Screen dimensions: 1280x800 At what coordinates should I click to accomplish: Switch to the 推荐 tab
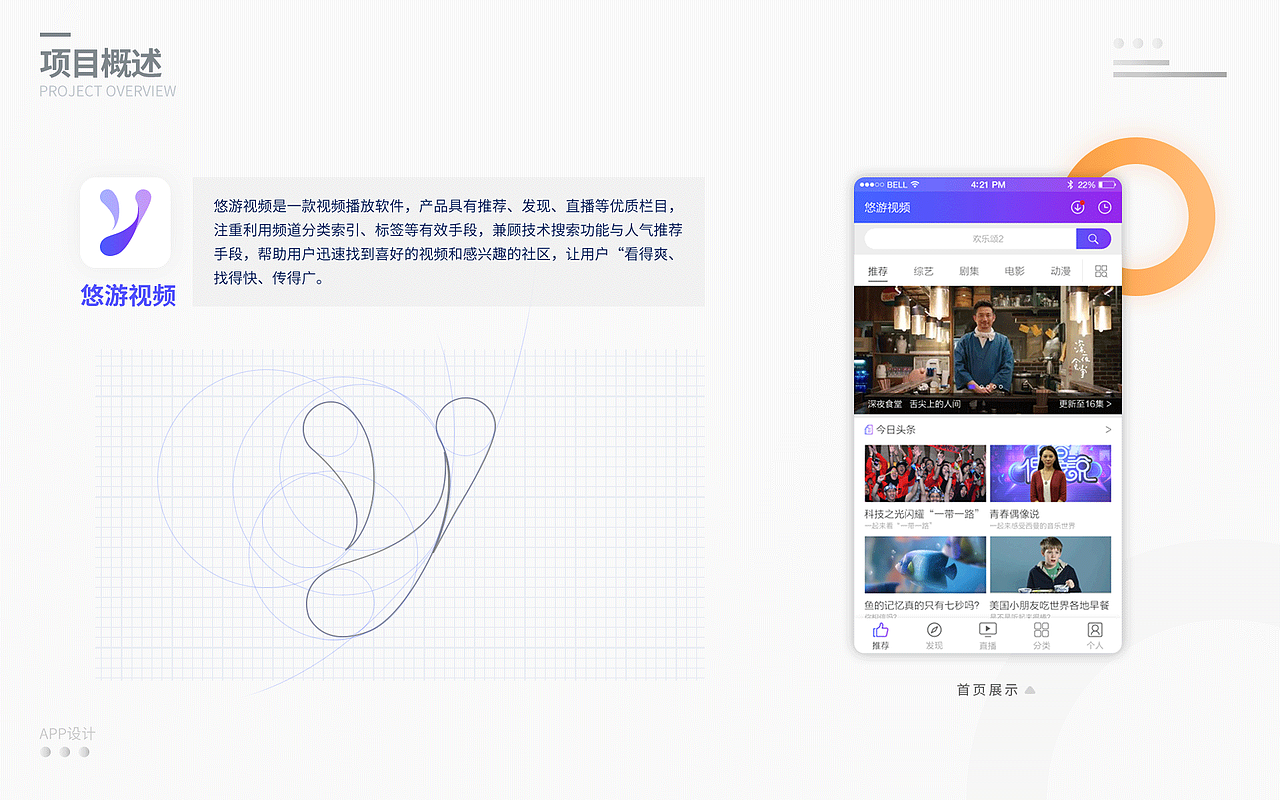[878, 271]
